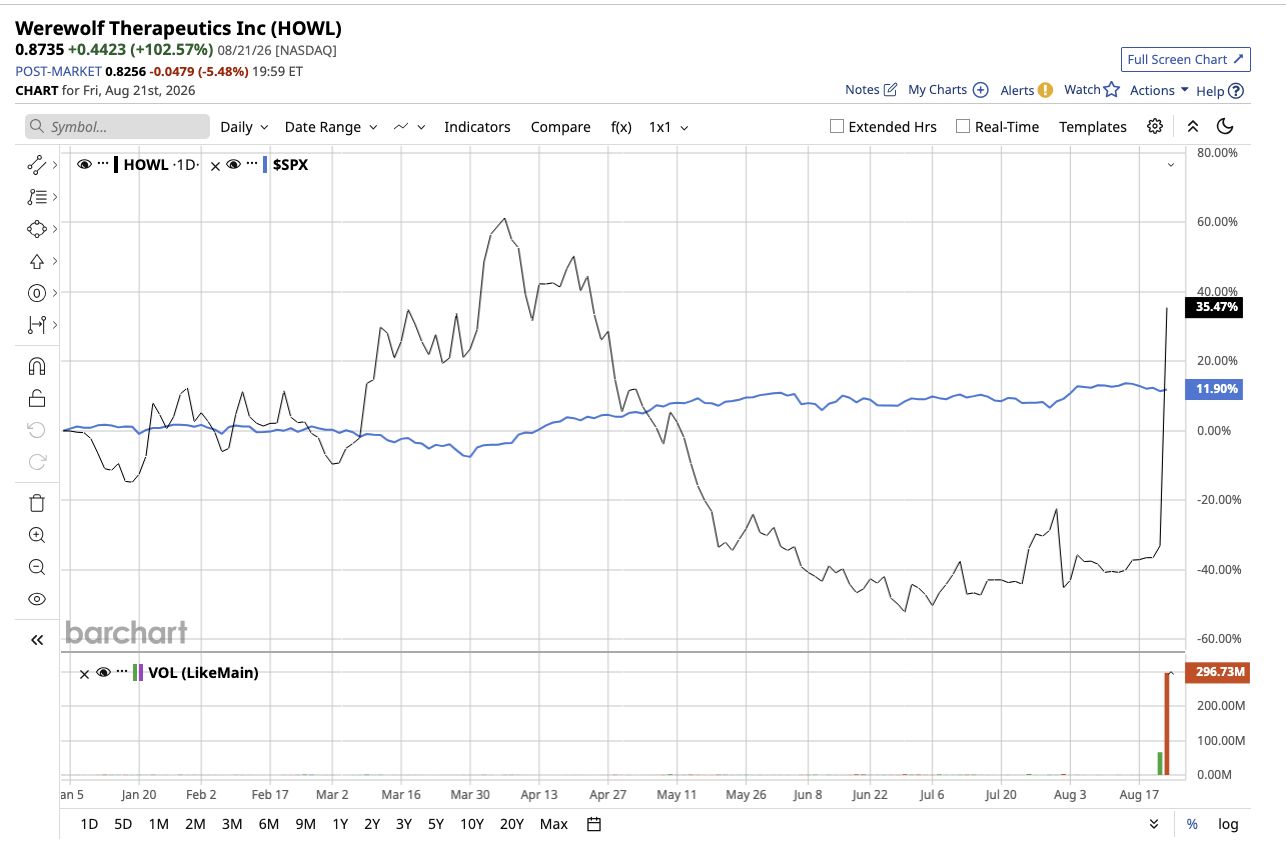Focus the Symbol search field
Viewport: 1286px width, 854px height.
click(118, 127)
